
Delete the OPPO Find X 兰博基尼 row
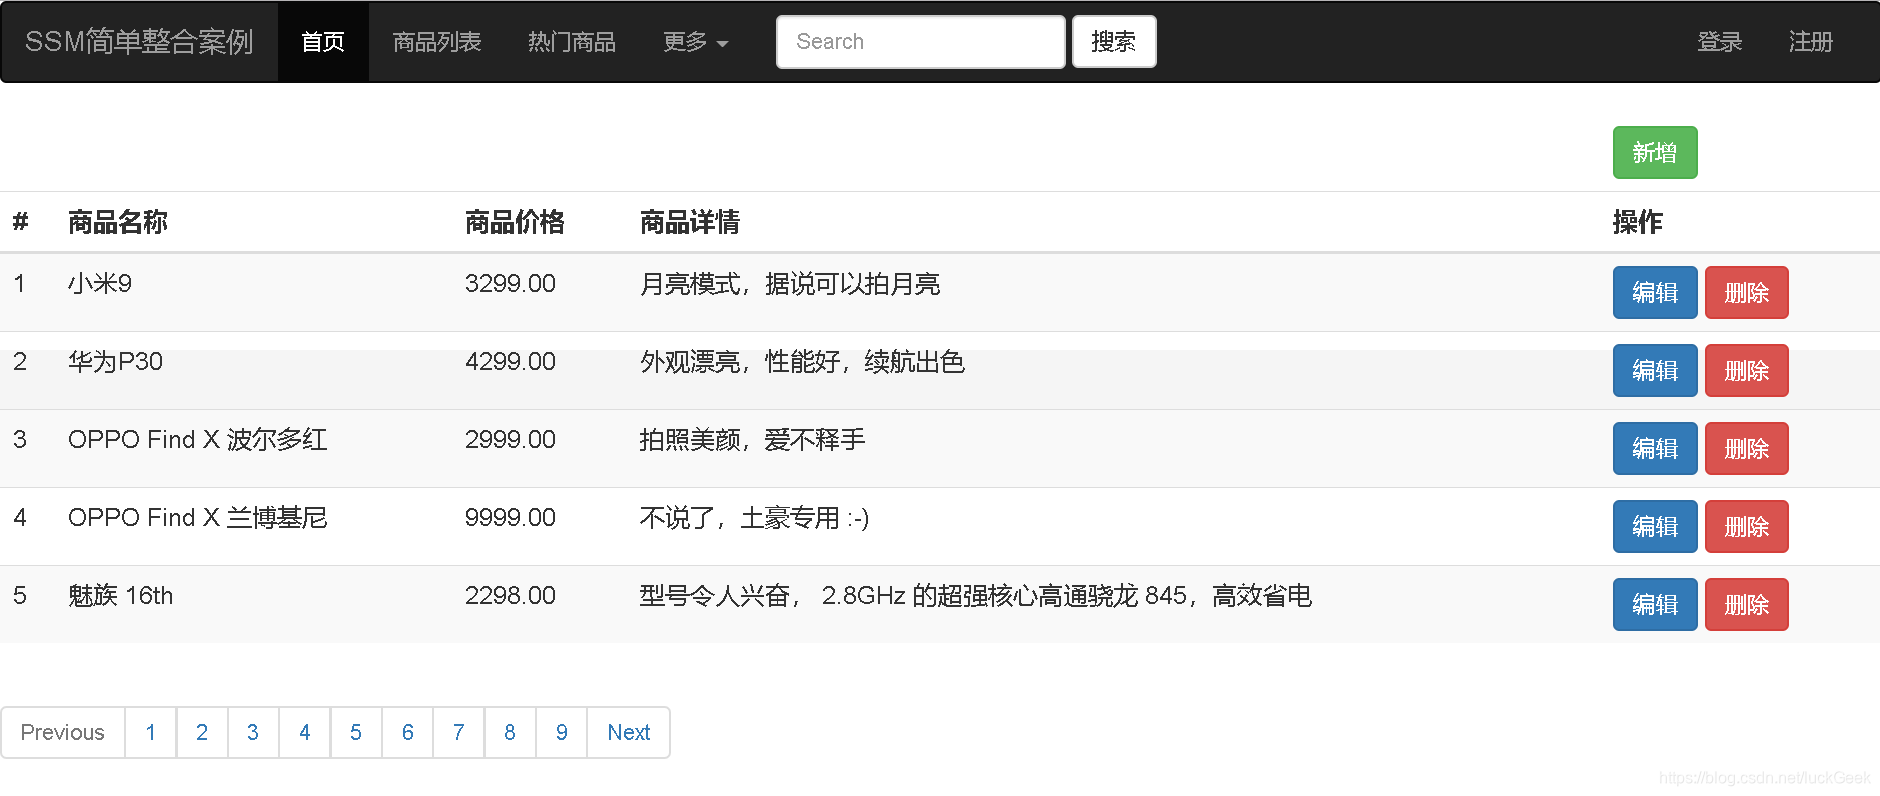(1747, 527)
